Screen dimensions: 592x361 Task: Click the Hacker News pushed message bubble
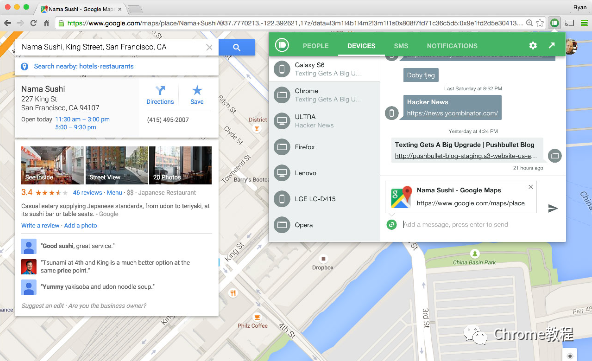click(452, 107)
